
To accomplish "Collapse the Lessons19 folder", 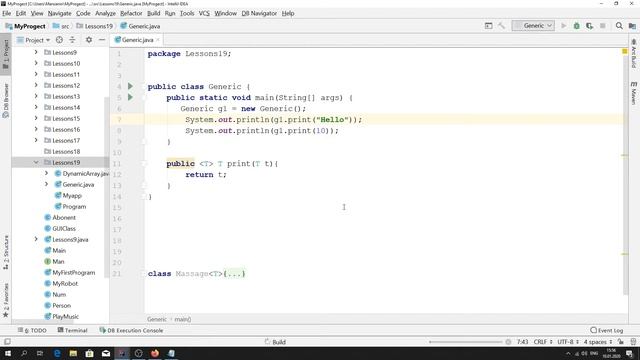I will (x=36, y=162).
